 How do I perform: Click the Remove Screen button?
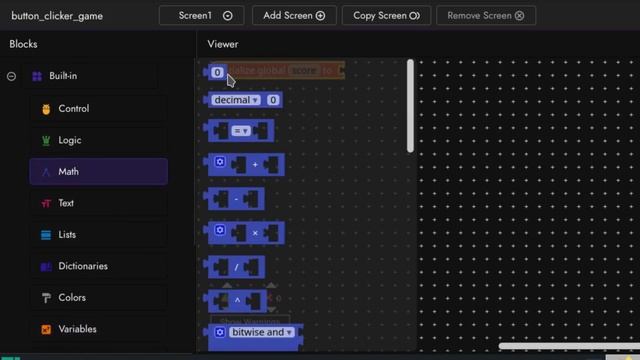click(x=486, y=16)
